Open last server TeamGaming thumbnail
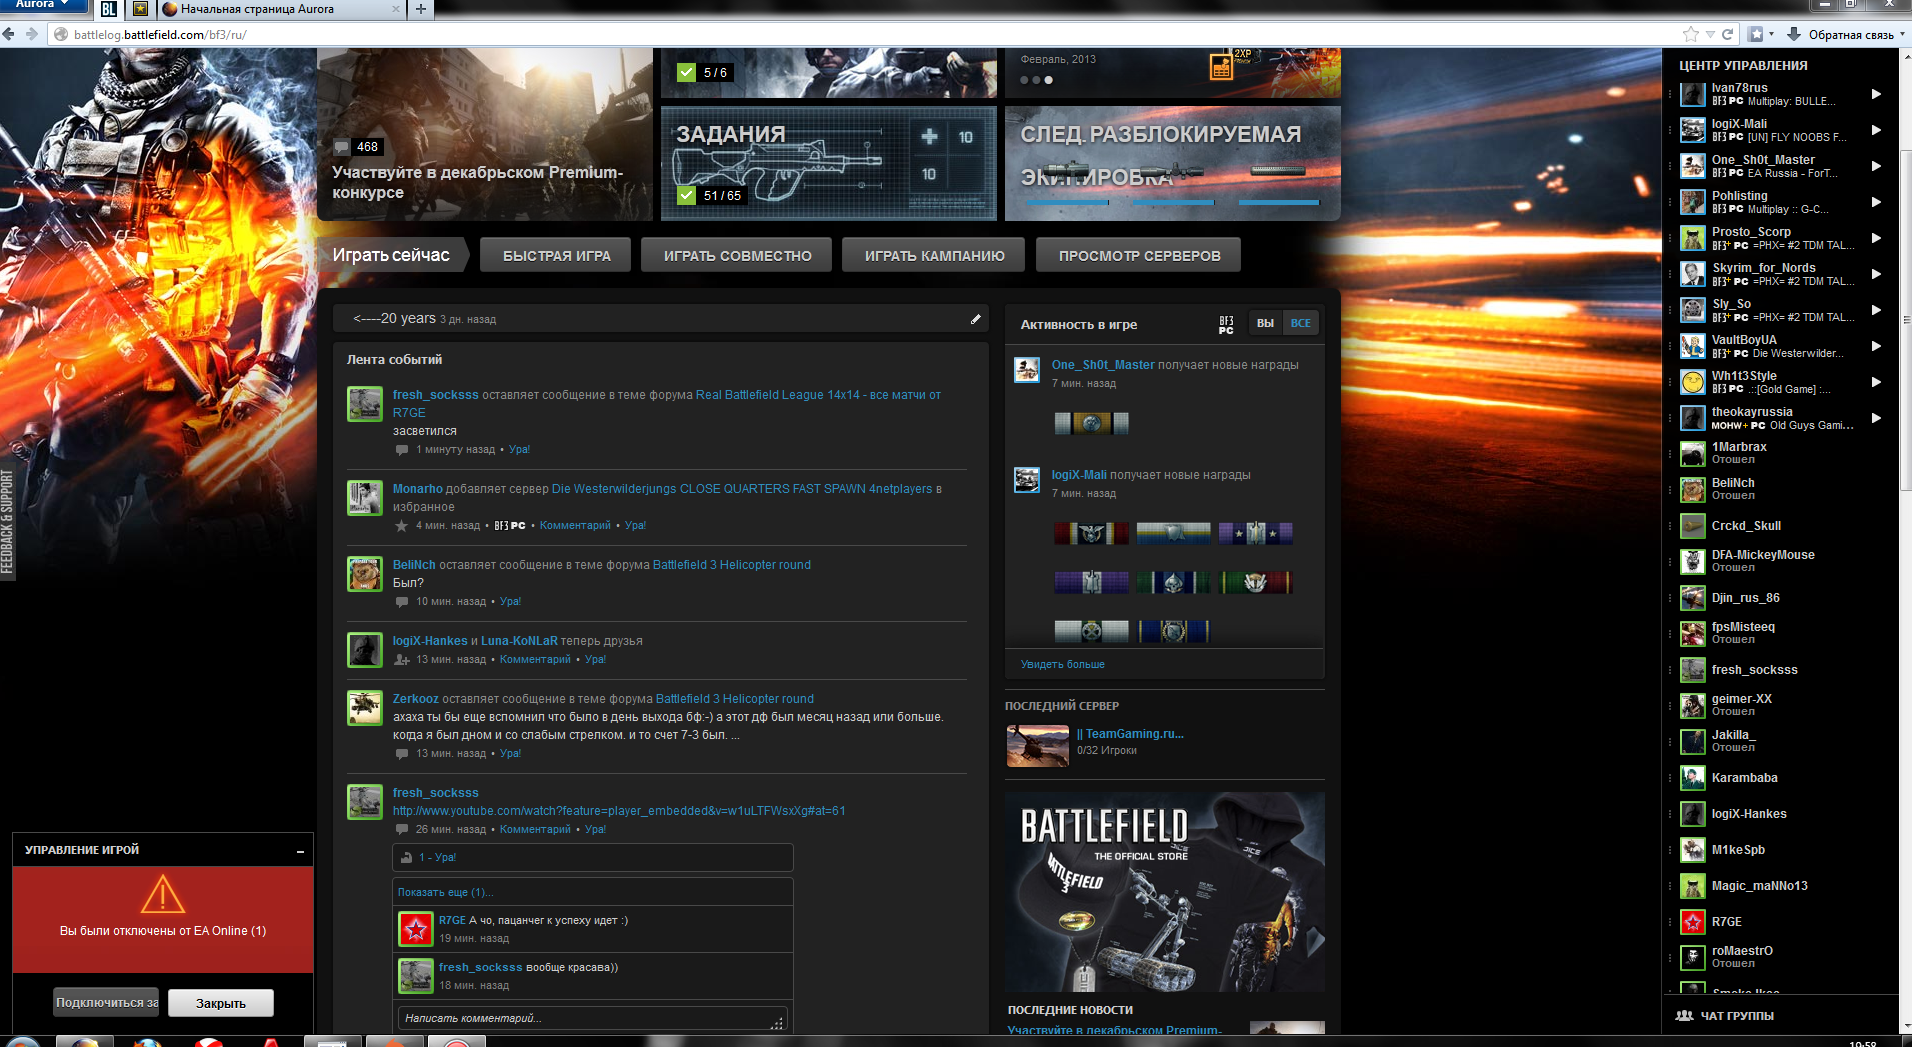Image resolution: width=1912 pixels, height=1047 pixels. [x=1037, y=746]
